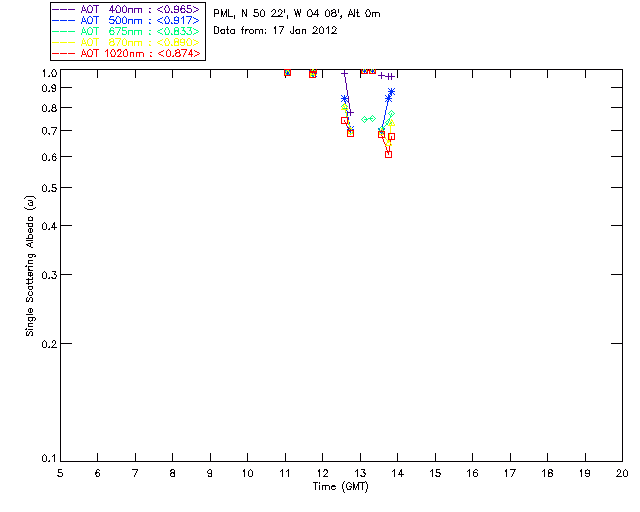Click the '6' x-axis tick label
The image size is (640, 512).
click(x=98, y=473)
